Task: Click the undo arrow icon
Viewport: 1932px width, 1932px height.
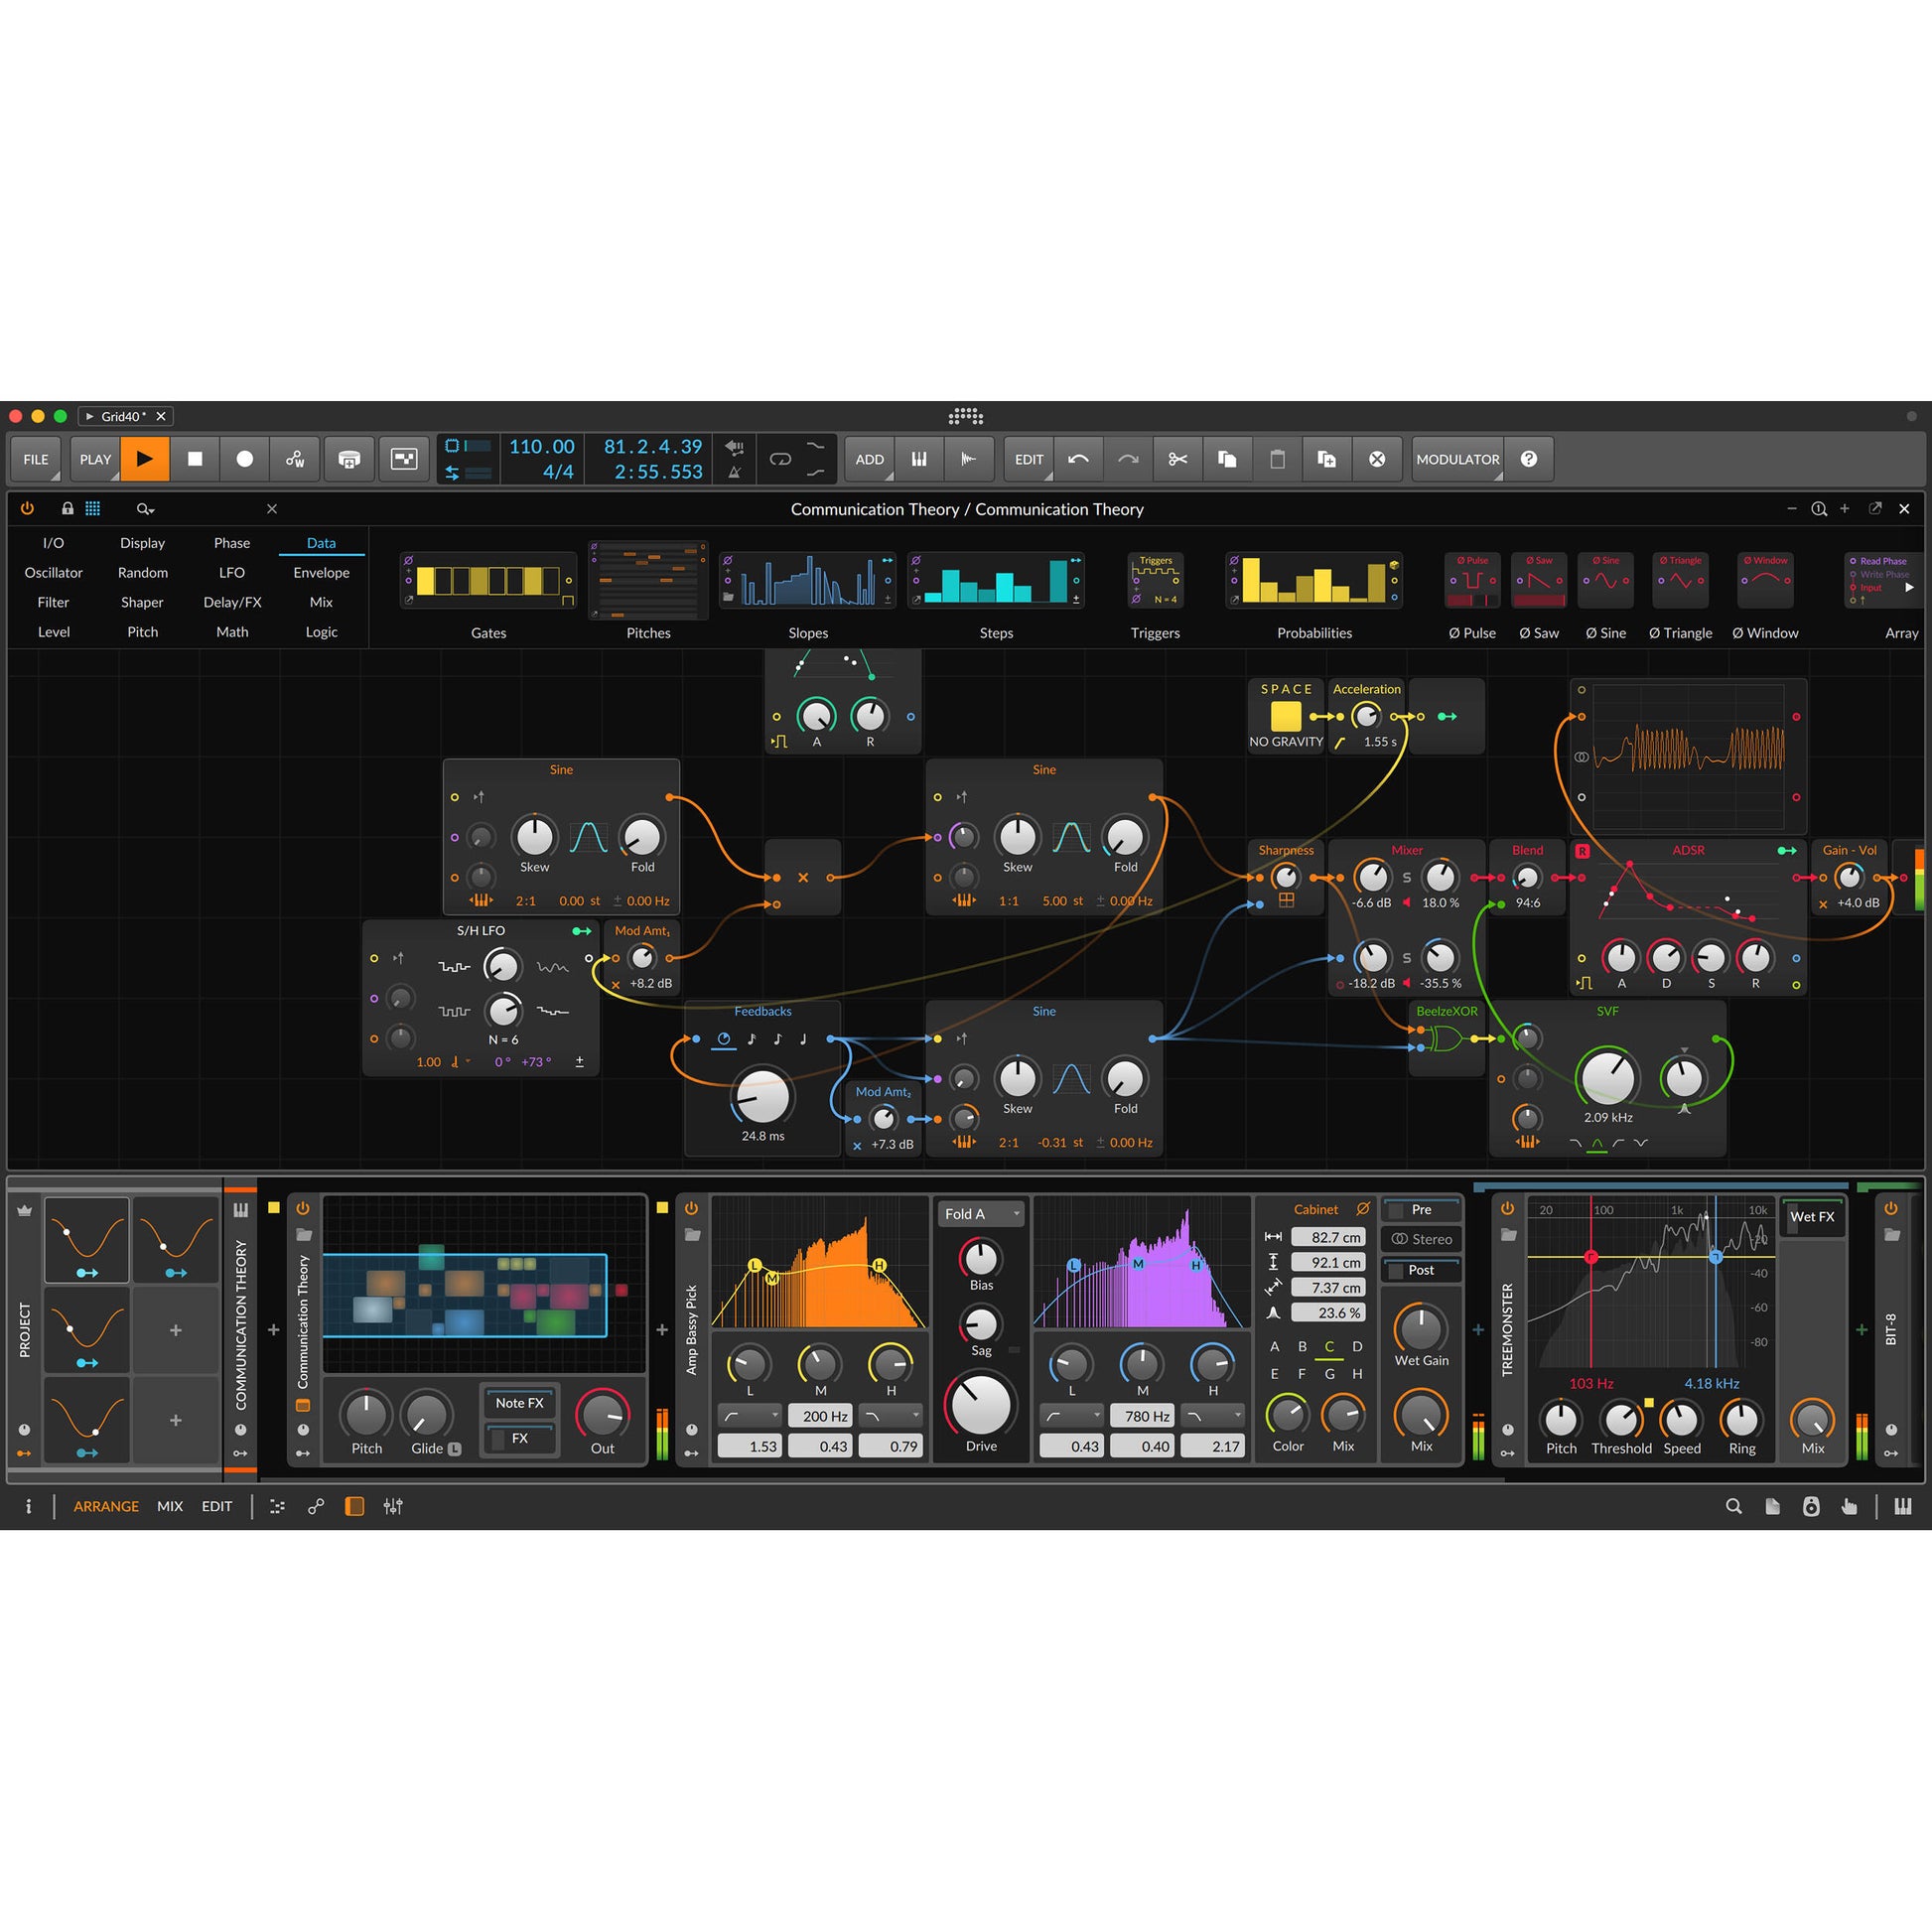Action: click(1078, 459)
